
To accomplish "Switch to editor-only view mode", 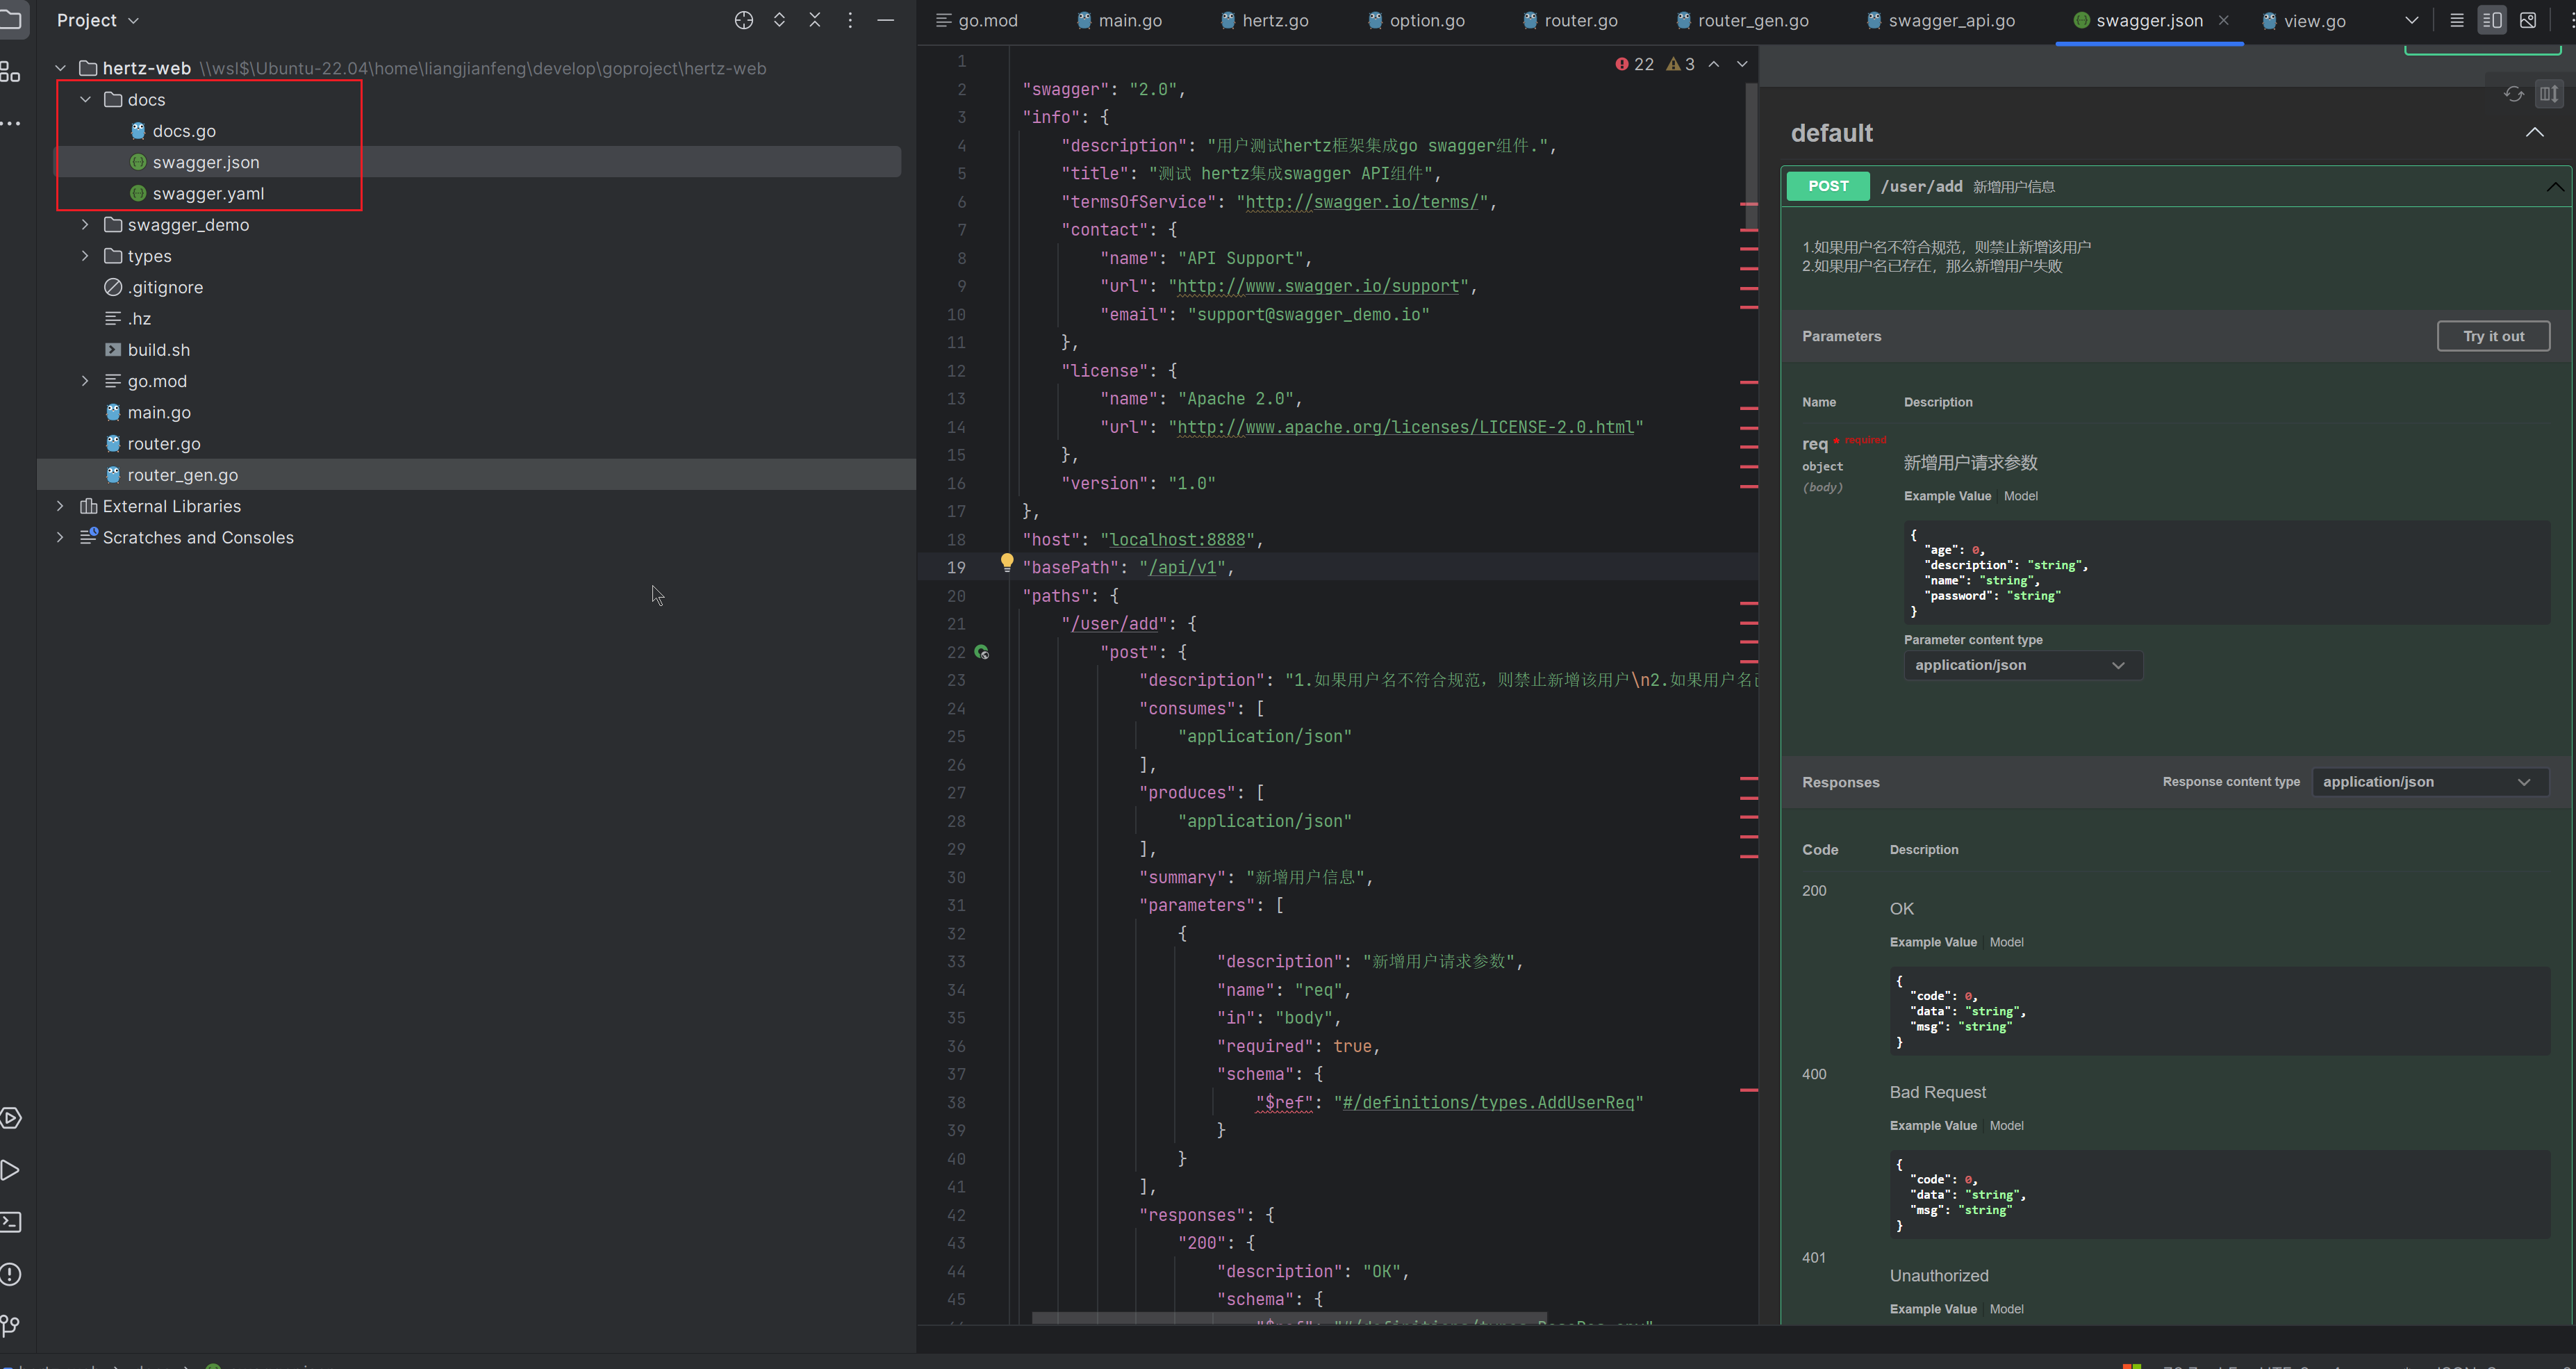I will point(2456,20).
